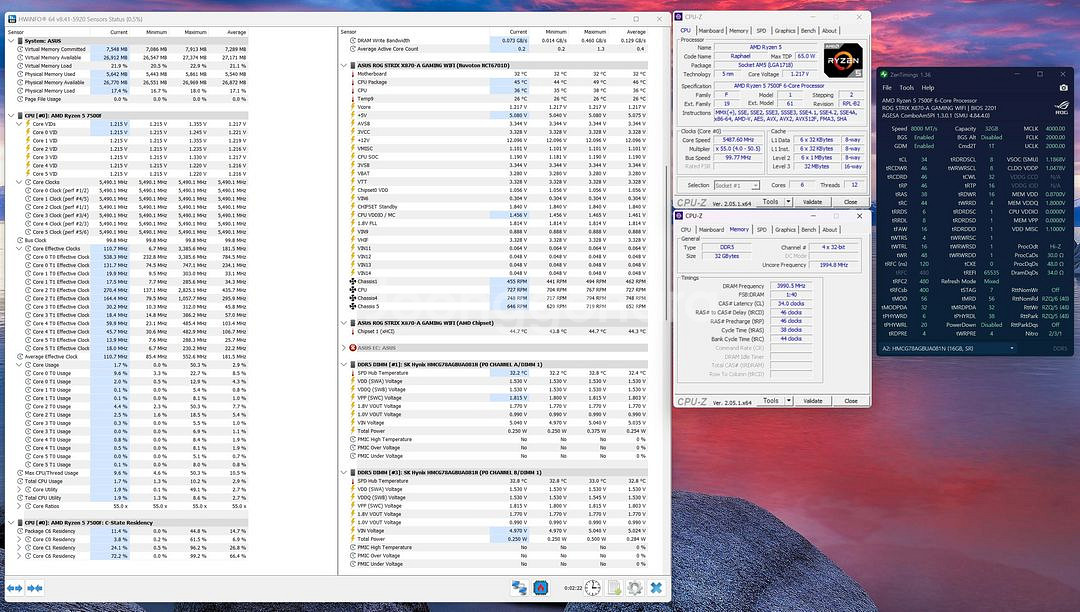Open HWiNFO remote network monitors icon
Image resolution: width=1080 pixels, height=612 pixels.
click(x=520, y=588)
